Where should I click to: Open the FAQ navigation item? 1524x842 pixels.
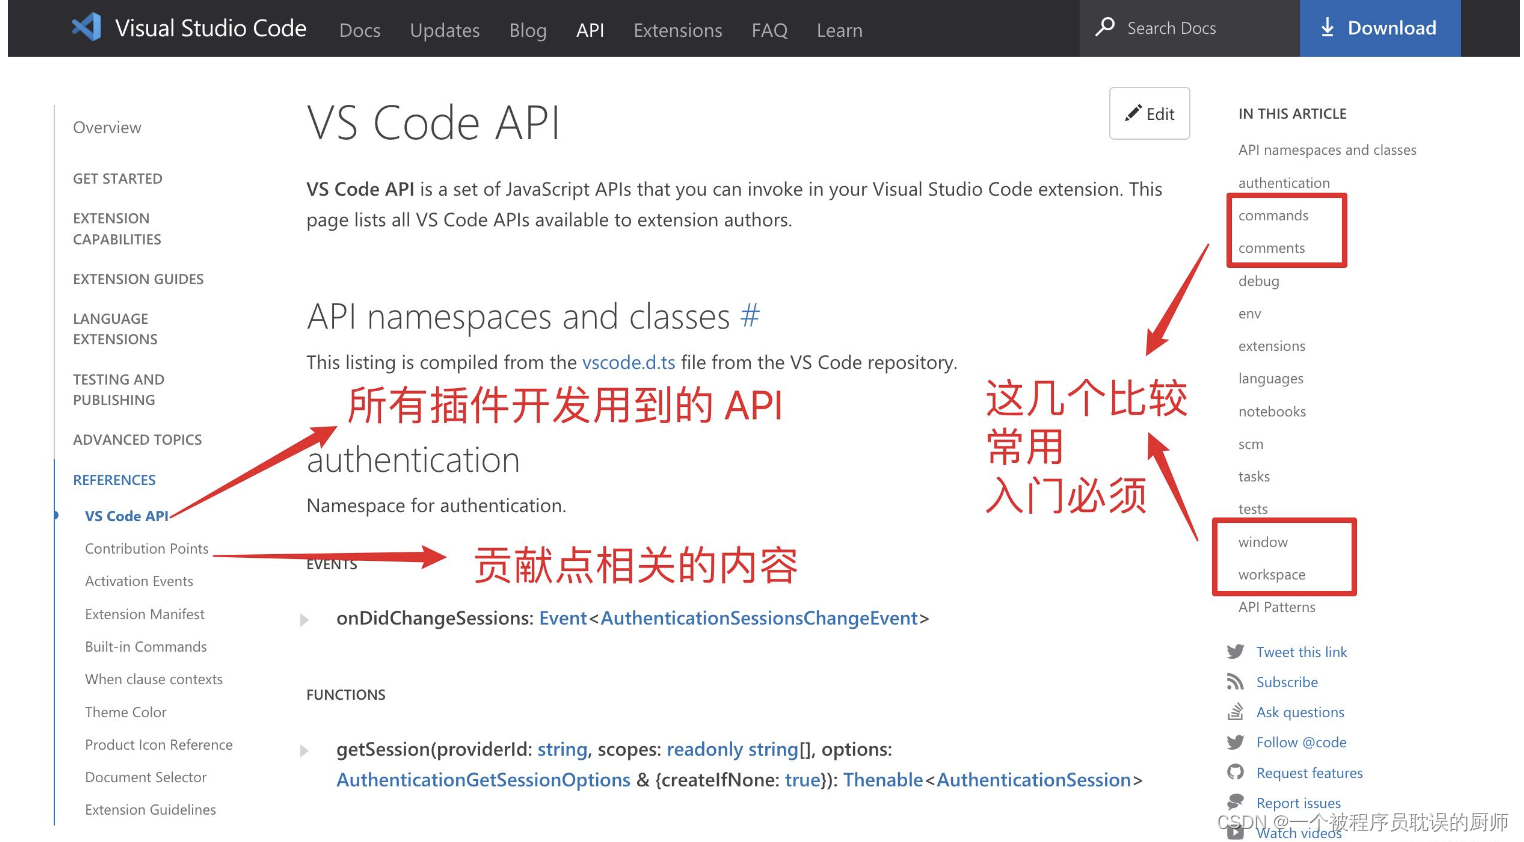pos(769,30)
